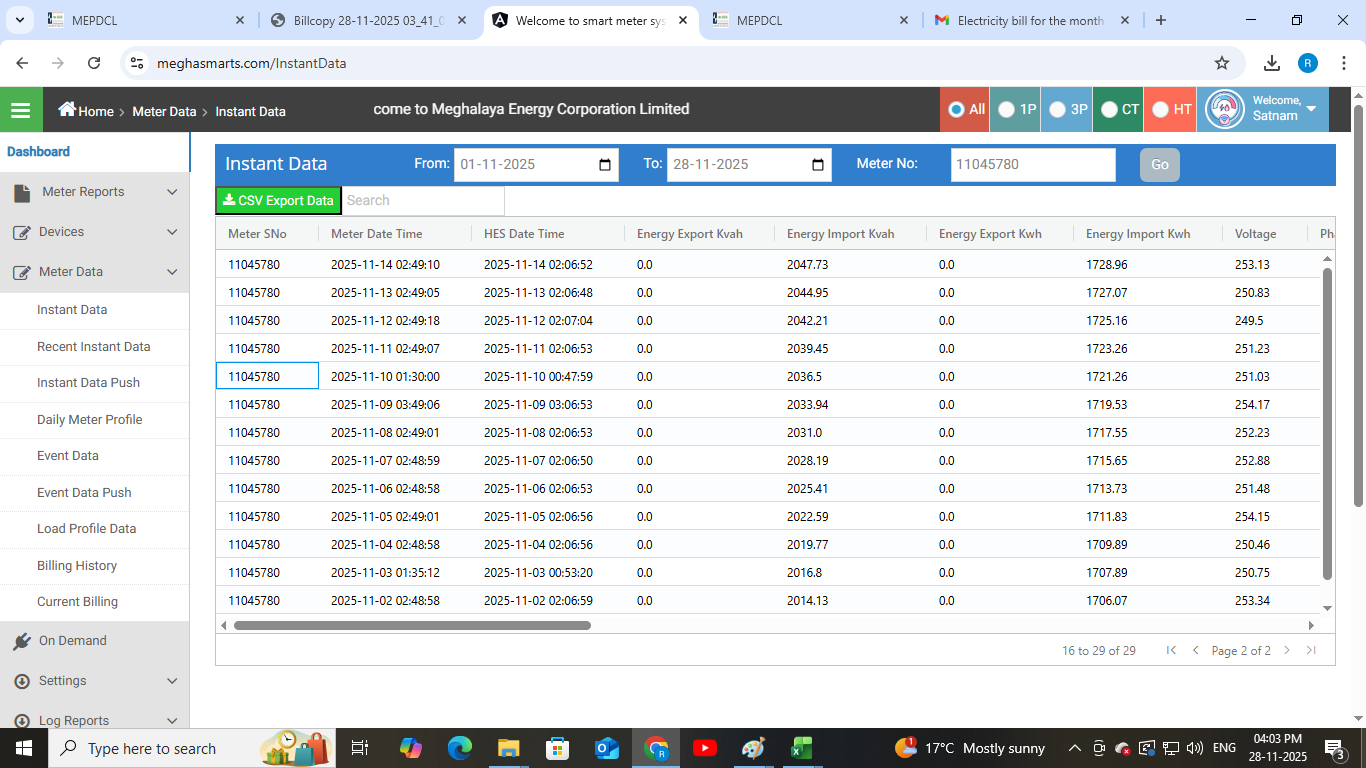Open Billing History in sidebar
1366x768 pixels.
[77, 566]
